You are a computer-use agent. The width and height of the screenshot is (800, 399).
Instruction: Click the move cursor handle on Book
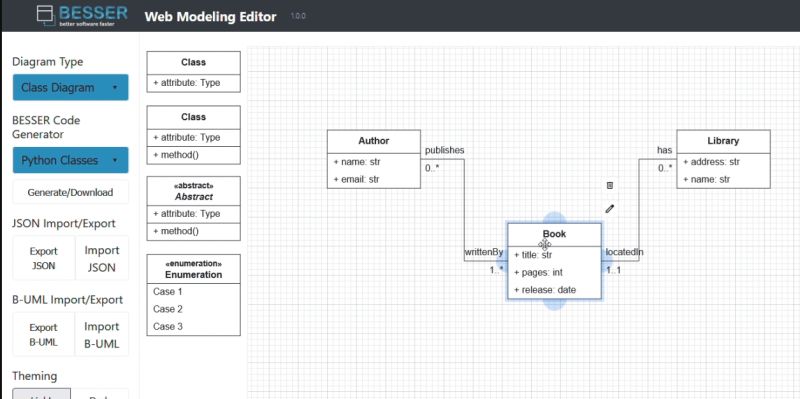pyautogui.click(x=544, y=244)
